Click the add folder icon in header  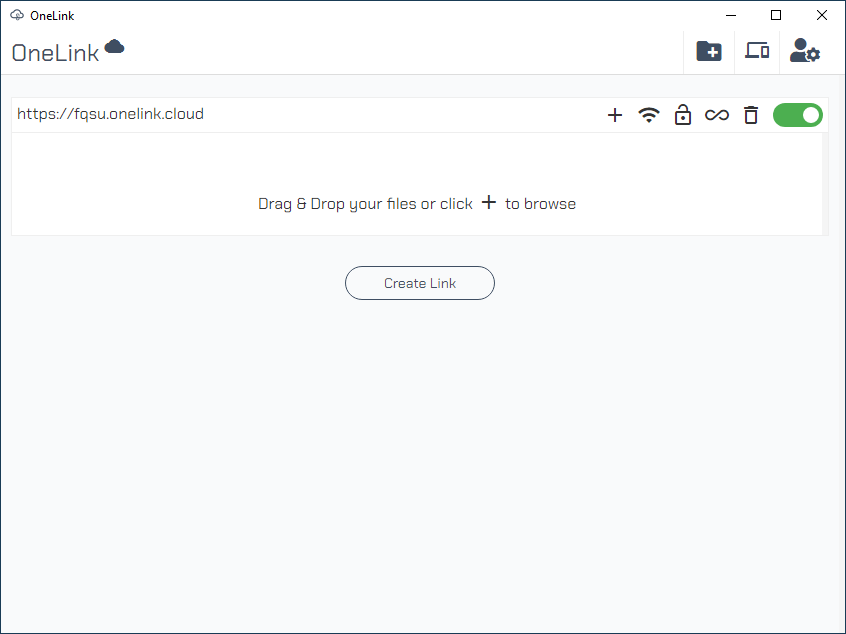[x=708, y=51]
